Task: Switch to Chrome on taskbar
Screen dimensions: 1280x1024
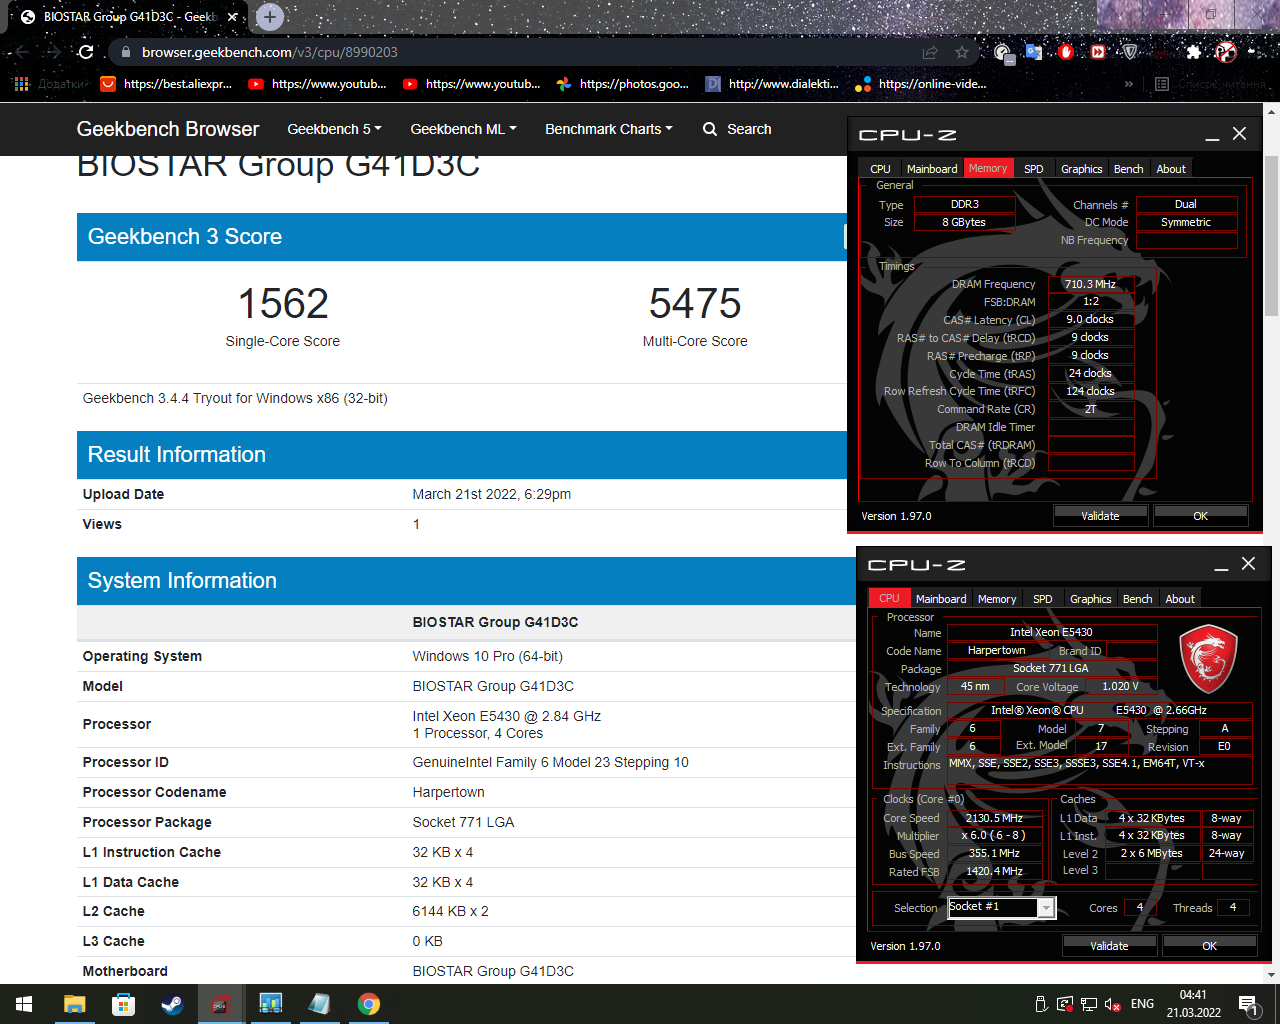Action: click(x=369, y=1004)
